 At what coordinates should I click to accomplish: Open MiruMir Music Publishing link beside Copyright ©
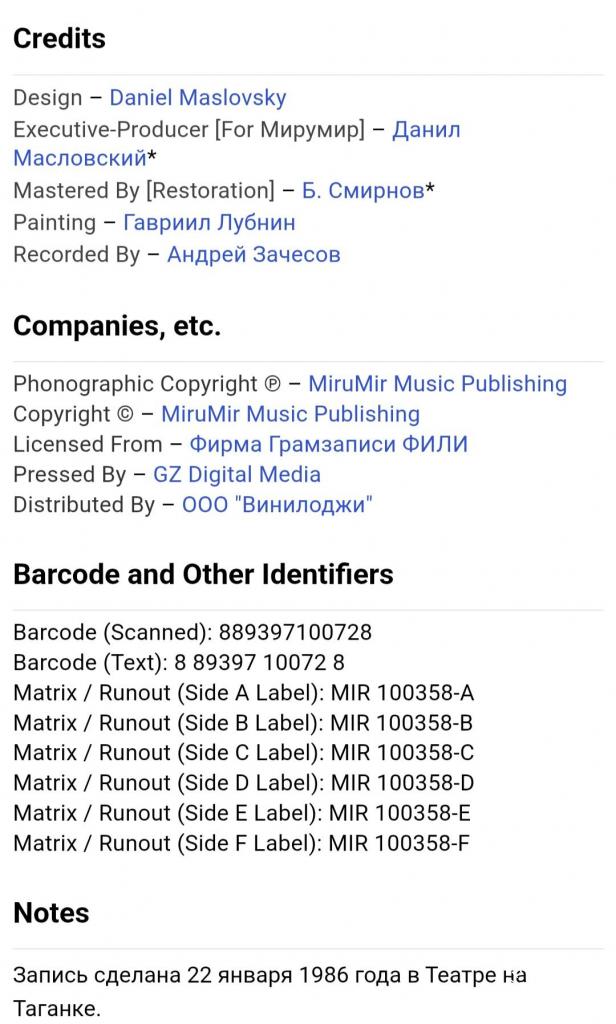tap(290, 414)
